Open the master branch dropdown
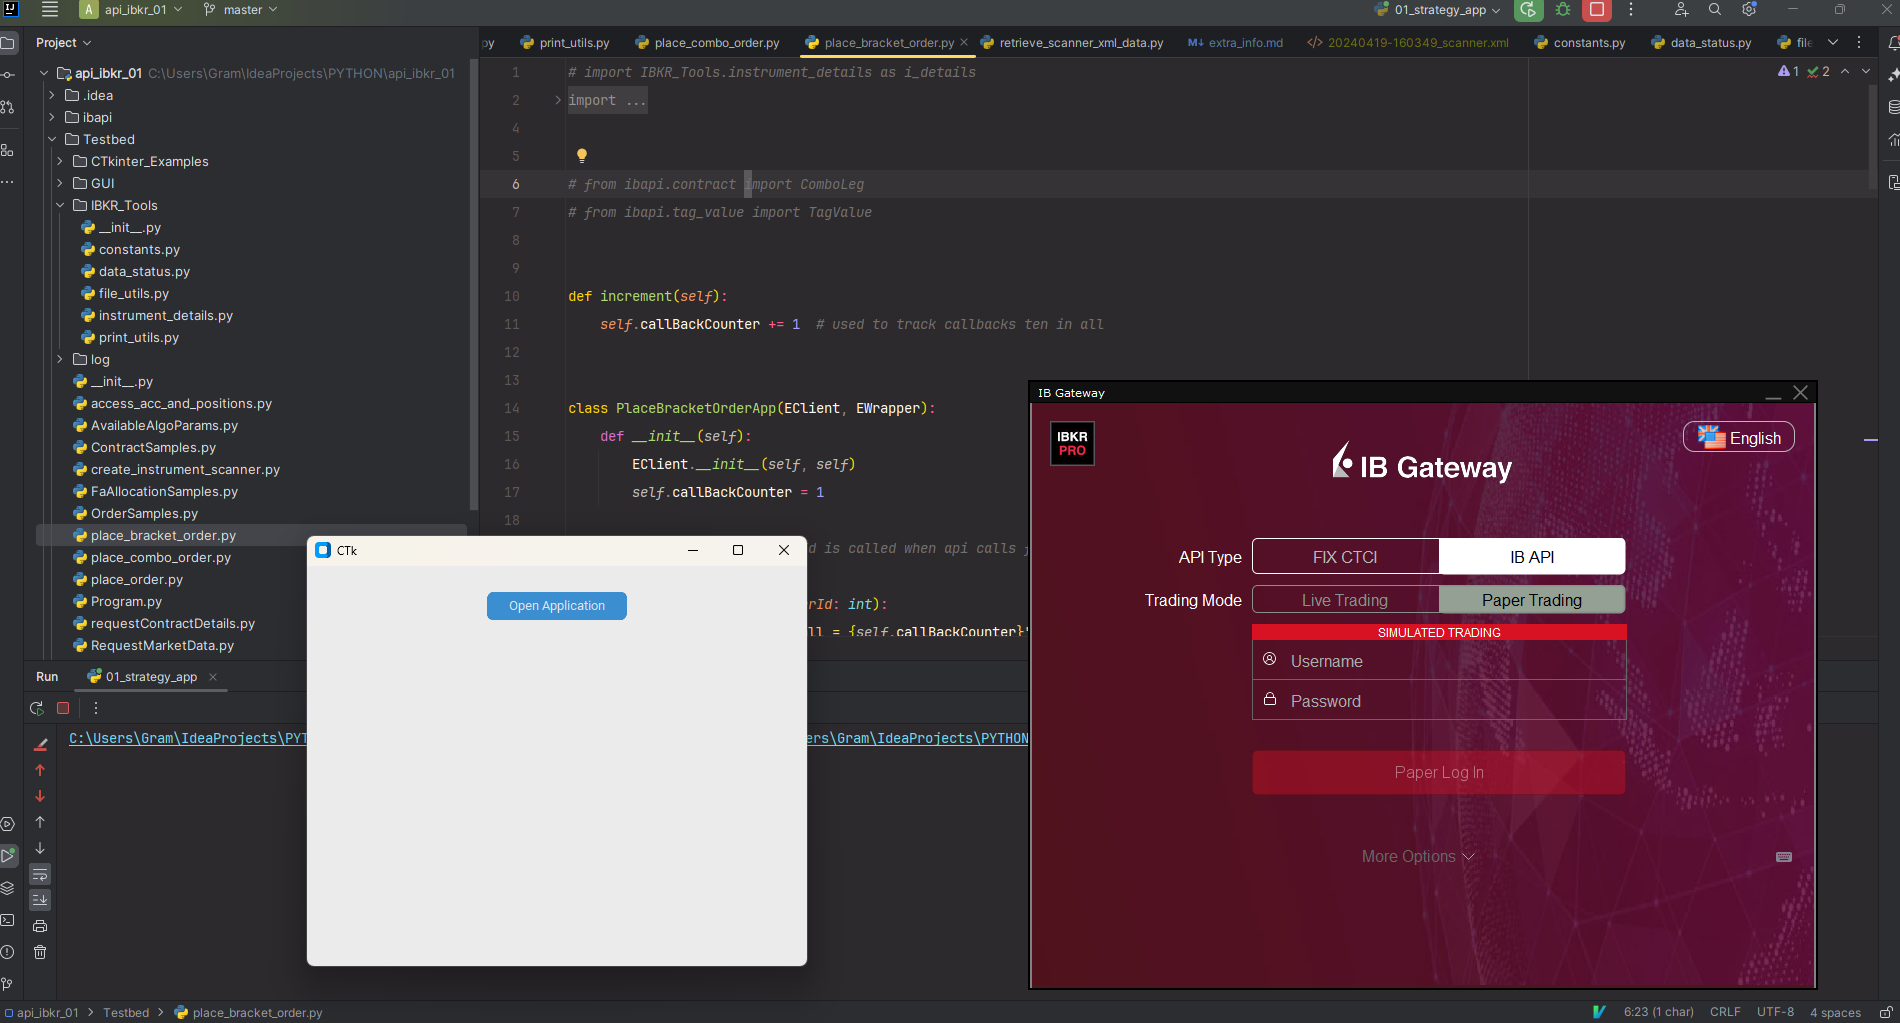 pos(241,10)
